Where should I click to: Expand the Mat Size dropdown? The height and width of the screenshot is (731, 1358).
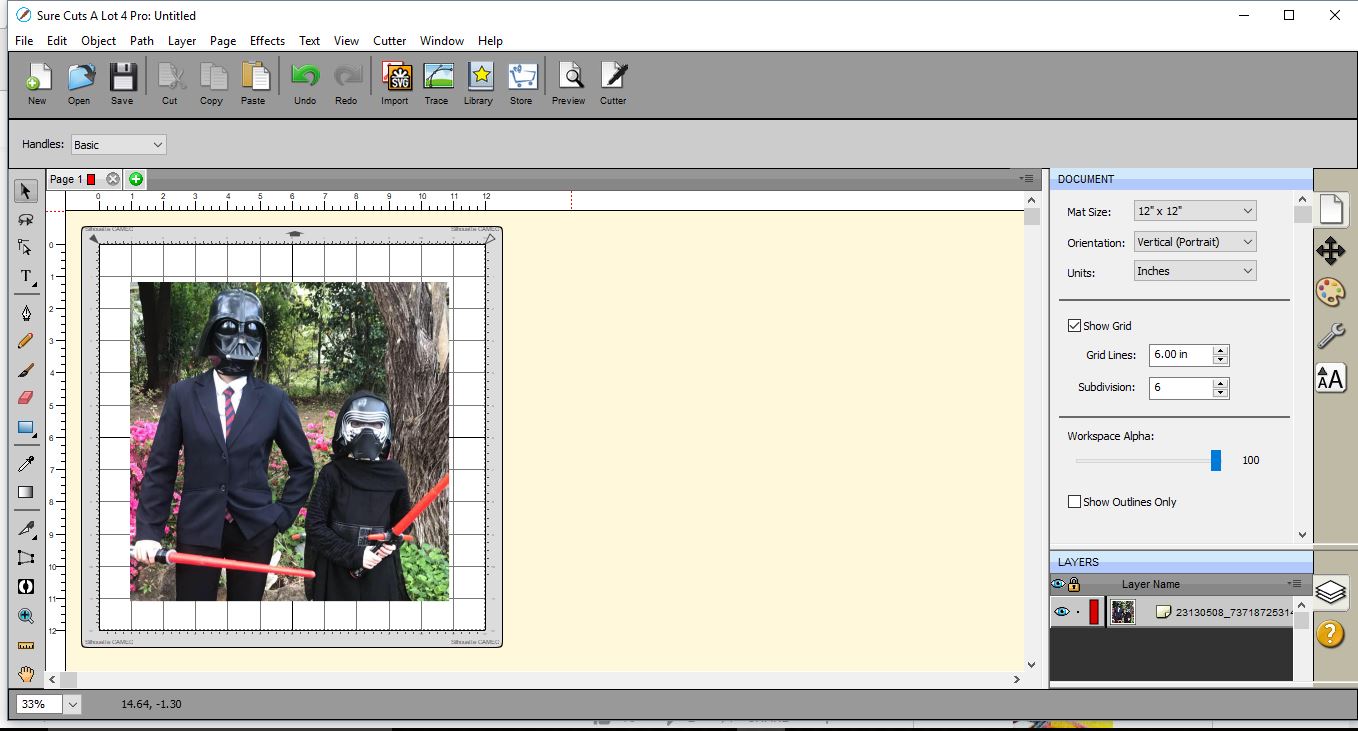coord(1195,211)
